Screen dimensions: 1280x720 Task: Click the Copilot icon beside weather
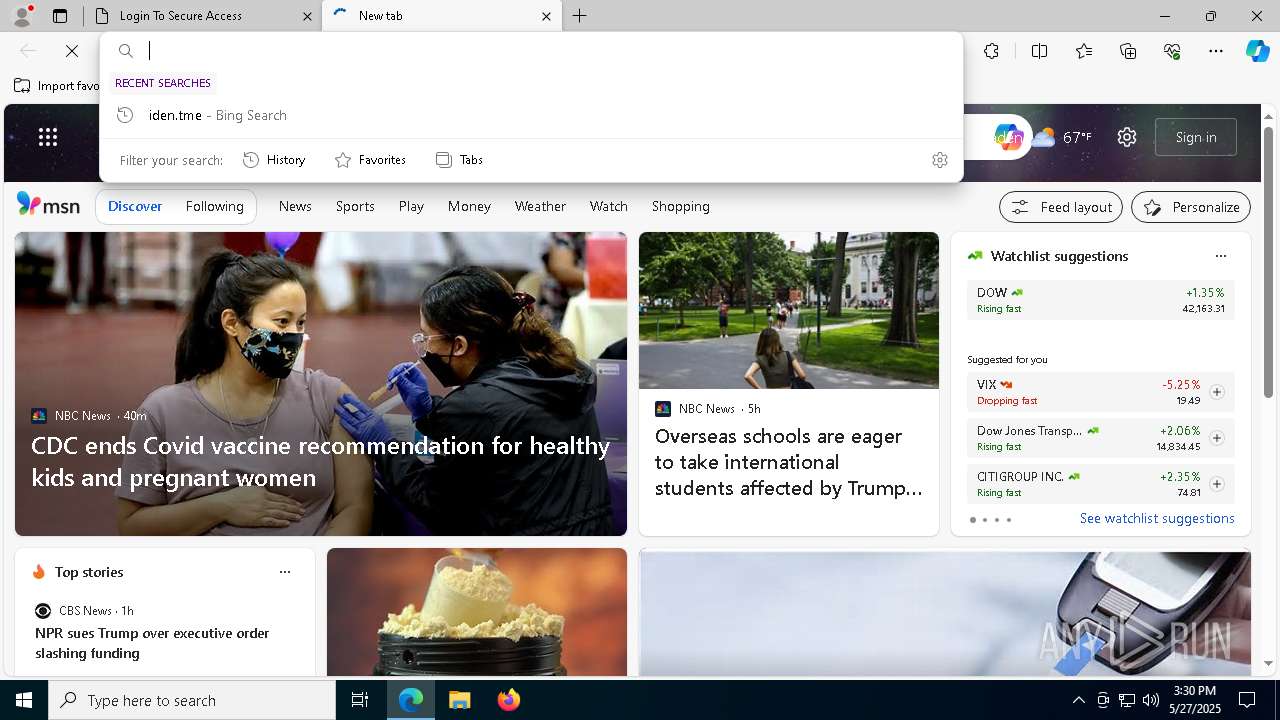(1008, 137)
